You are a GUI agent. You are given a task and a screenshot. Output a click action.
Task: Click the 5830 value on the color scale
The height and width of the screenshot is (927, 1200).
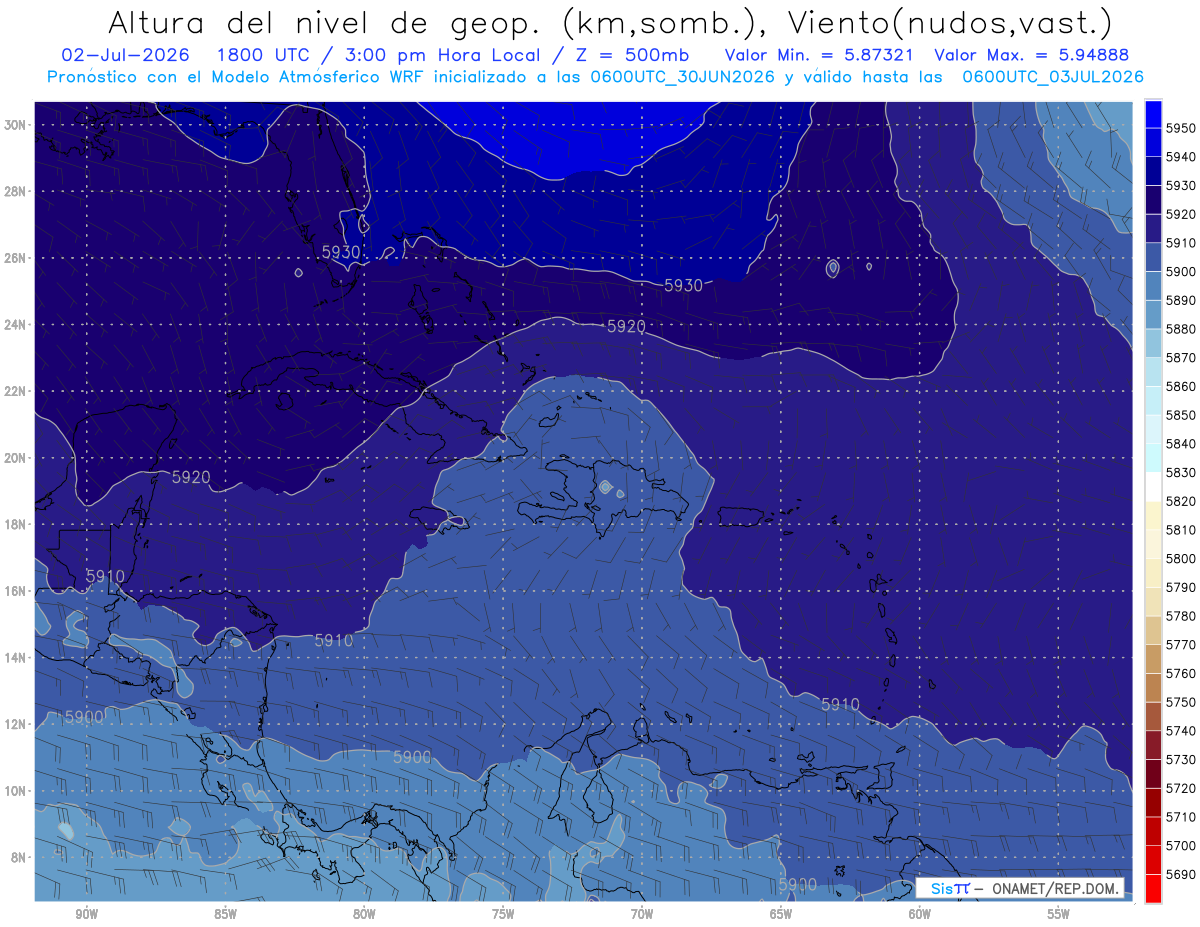pos(1181,472)
